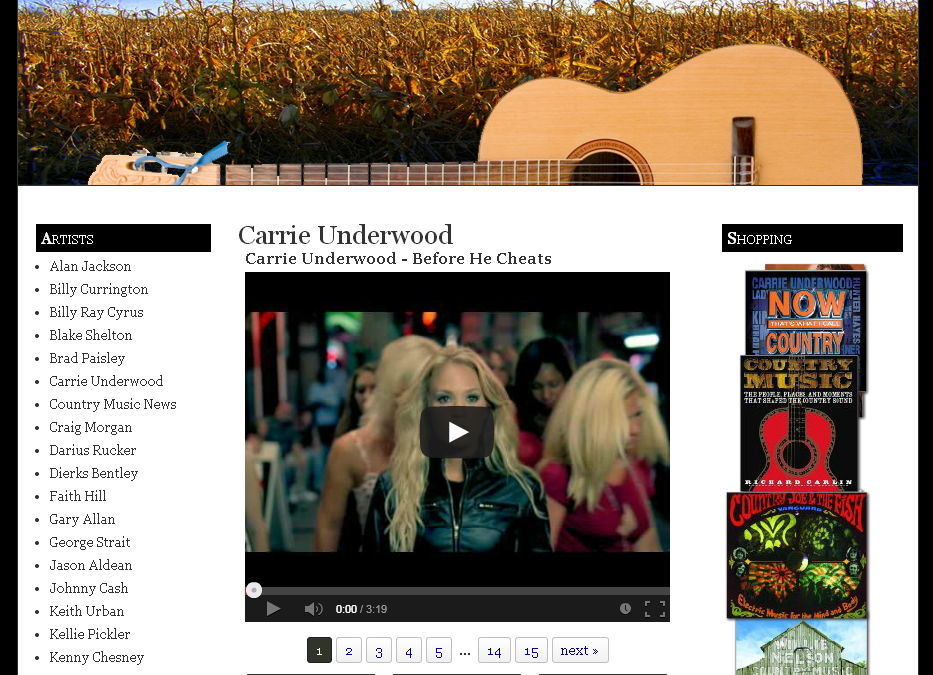Open the Alan Jackson artist link

(x=90, y=266)
